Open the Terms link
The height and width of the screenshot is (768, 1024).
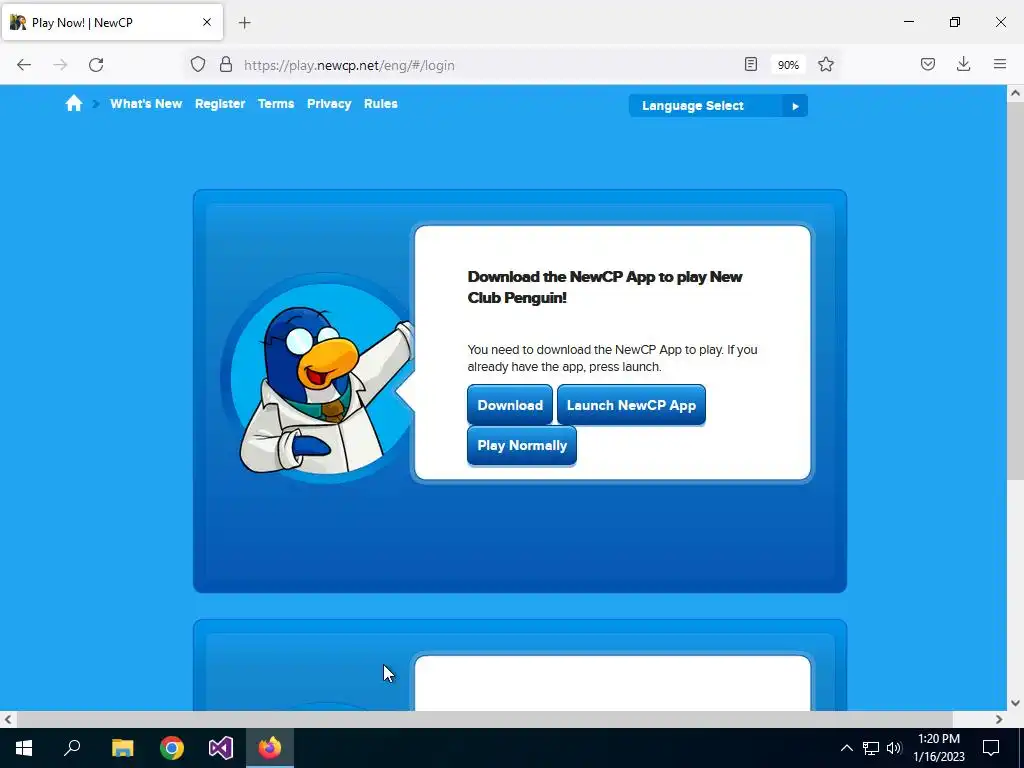pyautogui.click(x=276, y=104)
